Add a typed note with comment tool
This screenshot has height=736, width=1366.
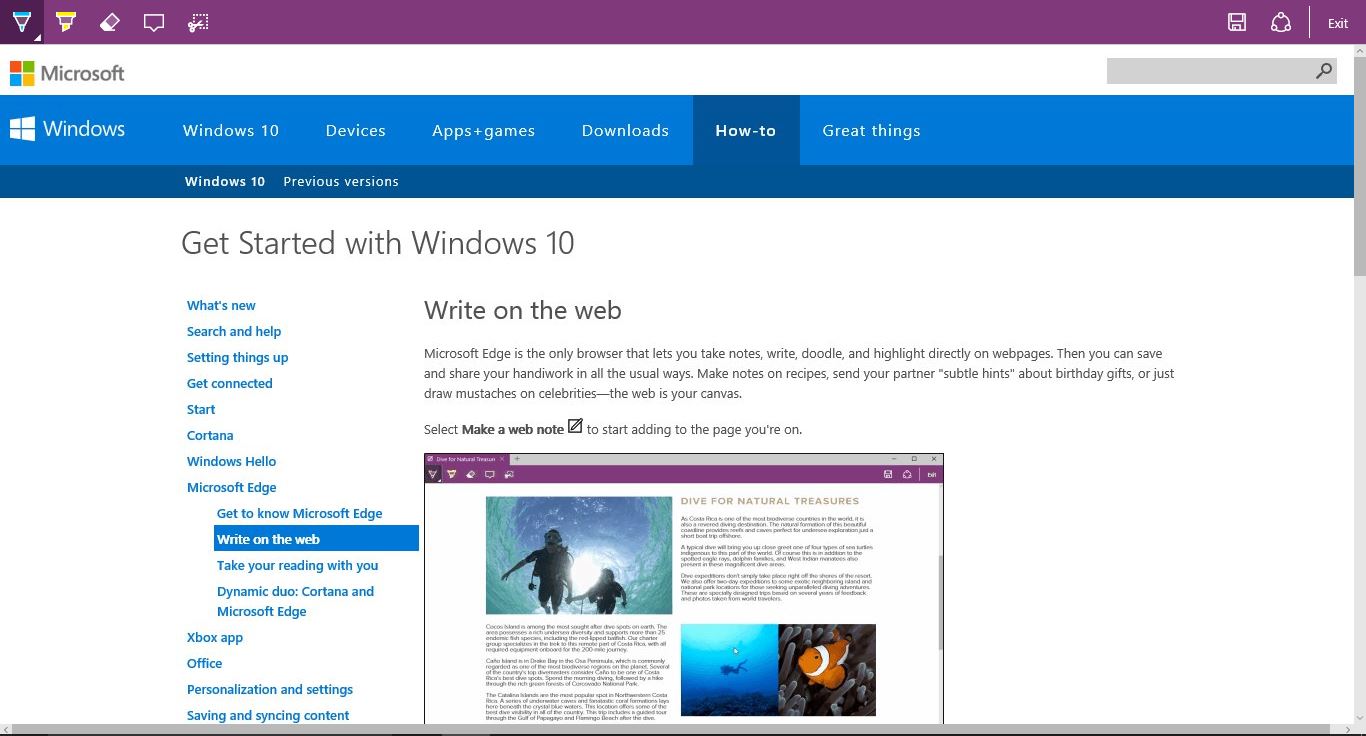154,22
